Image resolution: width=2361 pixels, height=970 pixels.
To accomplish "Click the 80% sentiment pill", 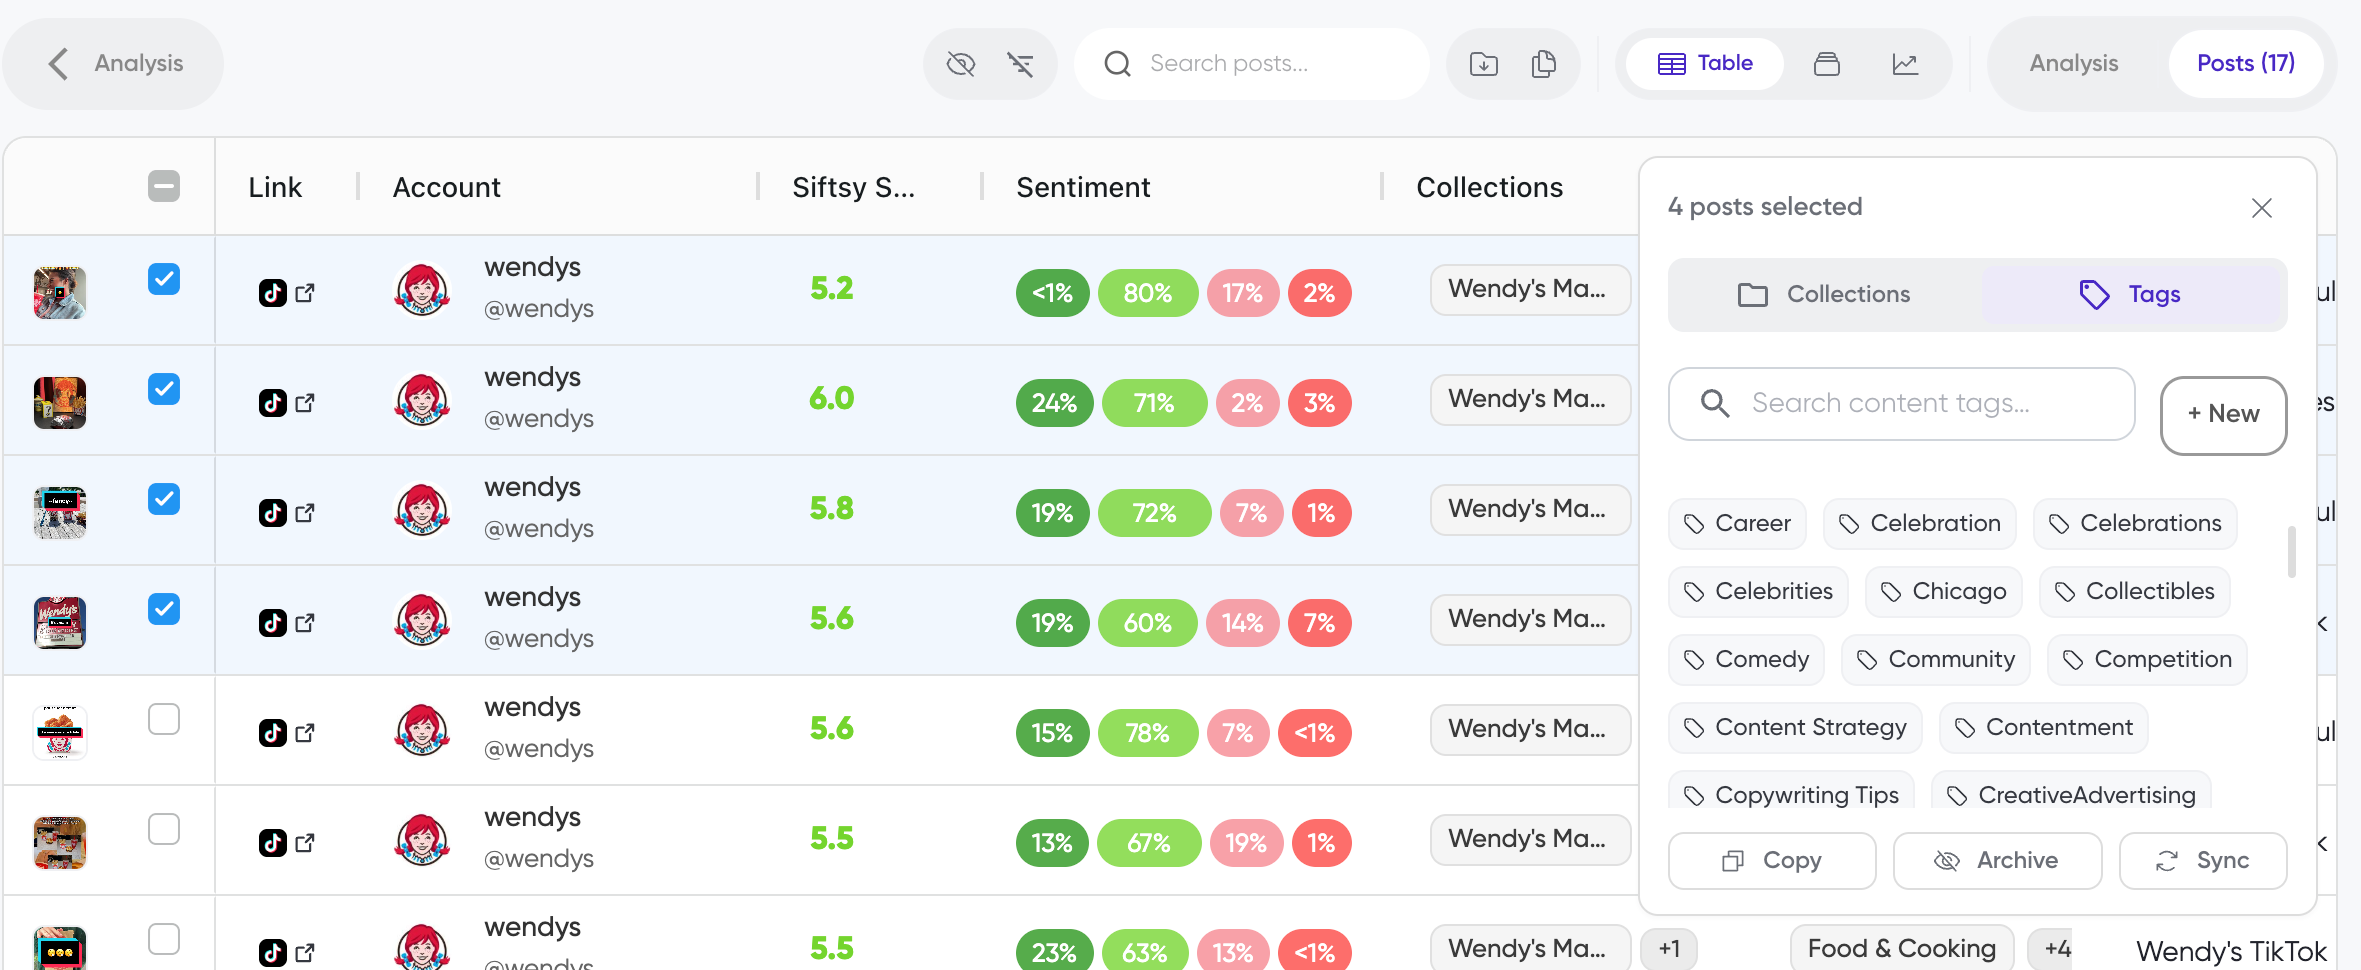I will tap(1147, 293).
